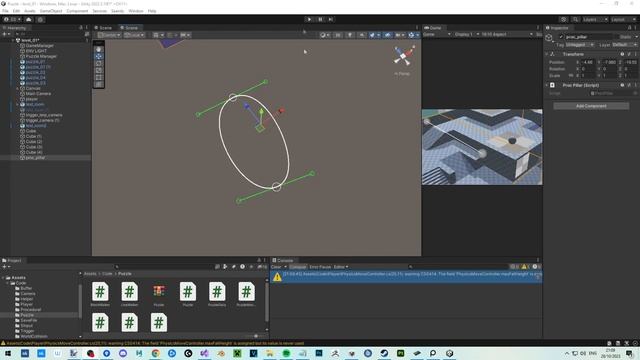This screenshot has height=360, width=640.
Task: Switch to the Game tab
Action: point(433,28)
